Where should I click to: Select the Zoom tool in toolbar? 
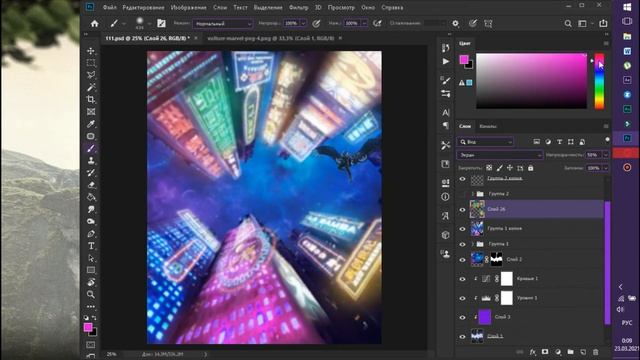pos(91,294)
